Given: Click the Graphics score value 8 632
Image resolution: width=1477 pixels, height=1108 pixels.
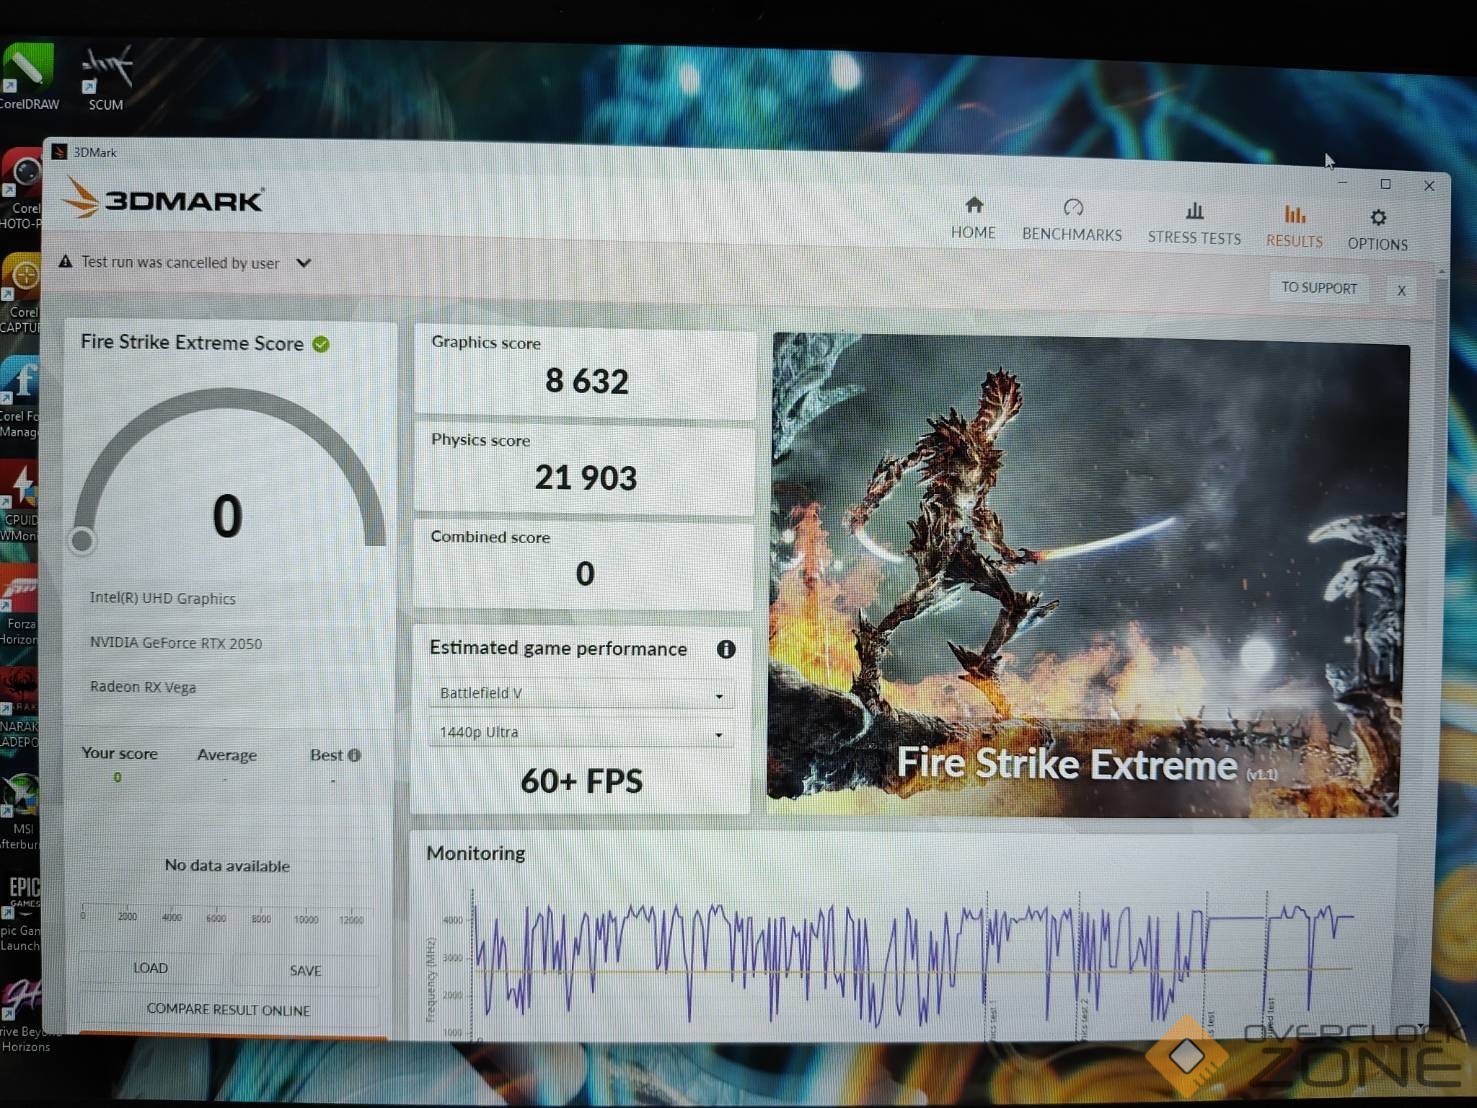Looking at the screenshot, I should (x=587, y=381).
